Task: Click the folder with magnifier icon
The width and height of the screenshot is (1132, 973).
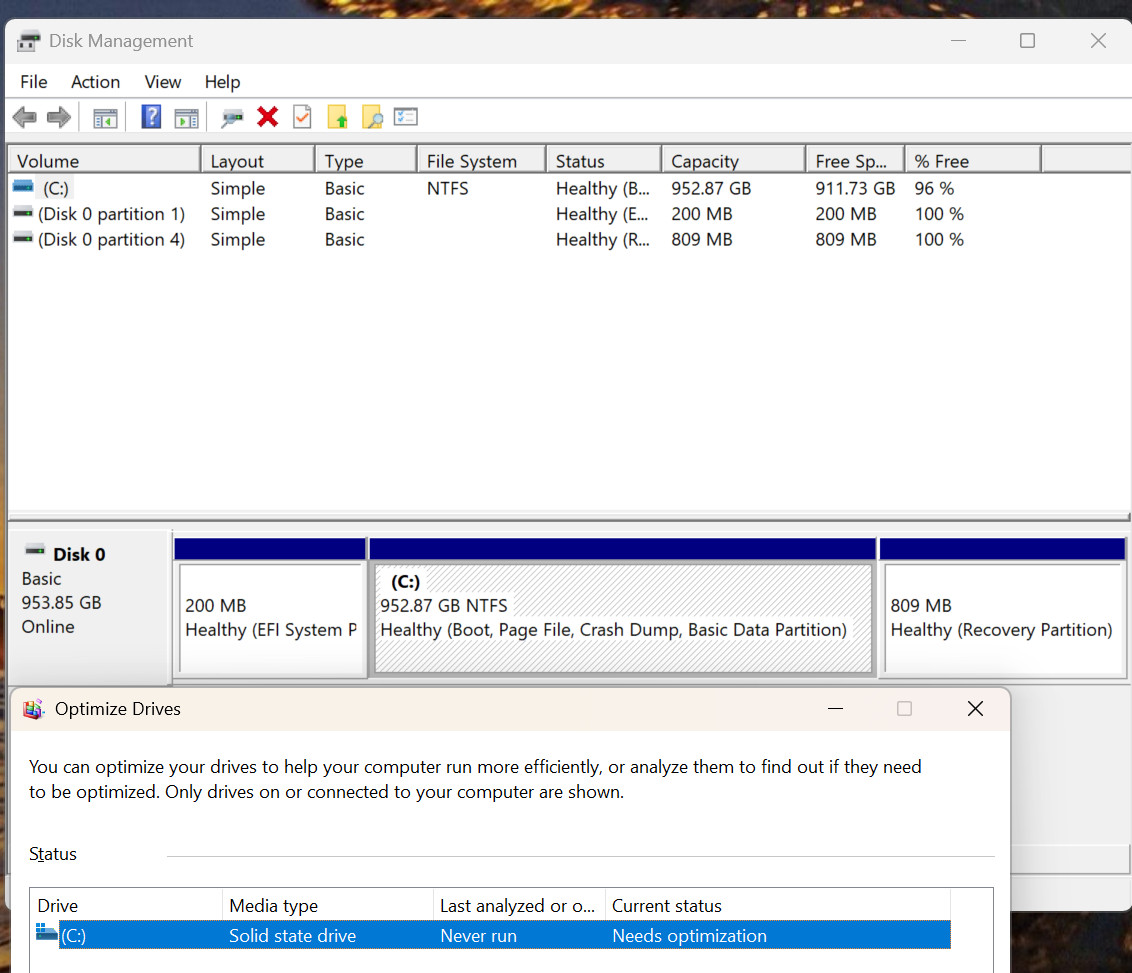Action: (x=372, y=116)
